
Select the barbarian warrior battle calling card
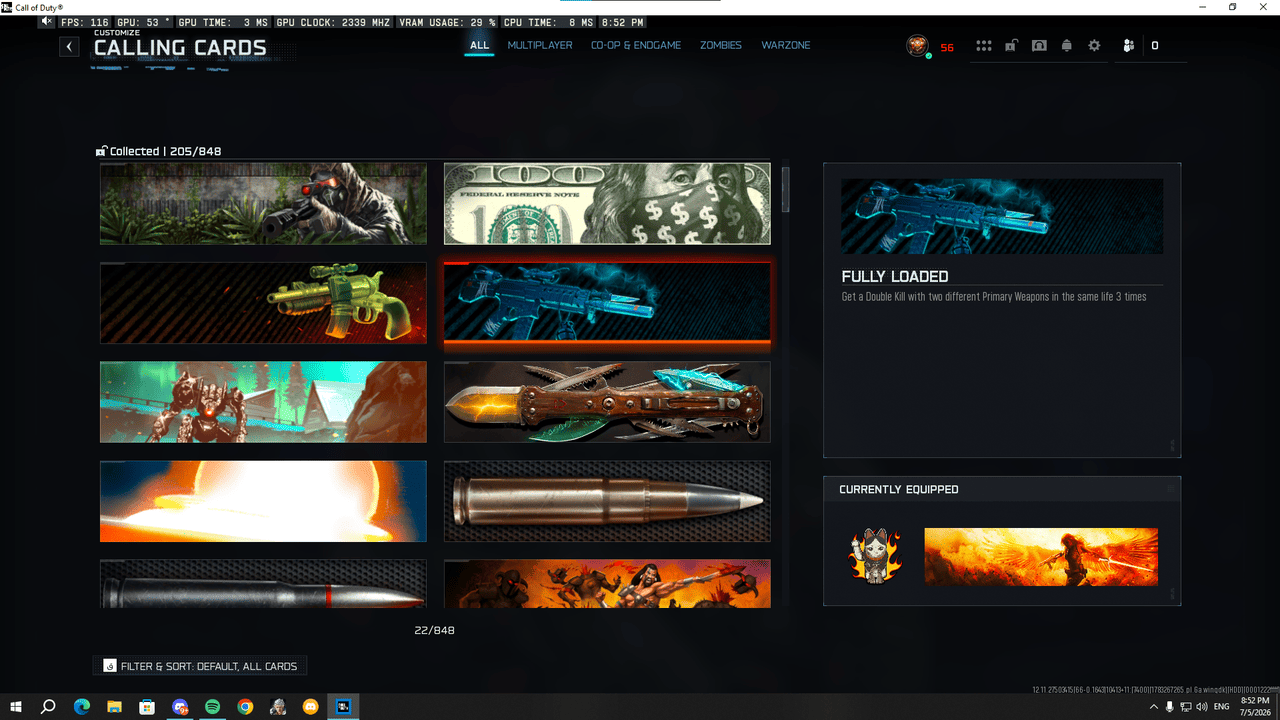(607, 584)
